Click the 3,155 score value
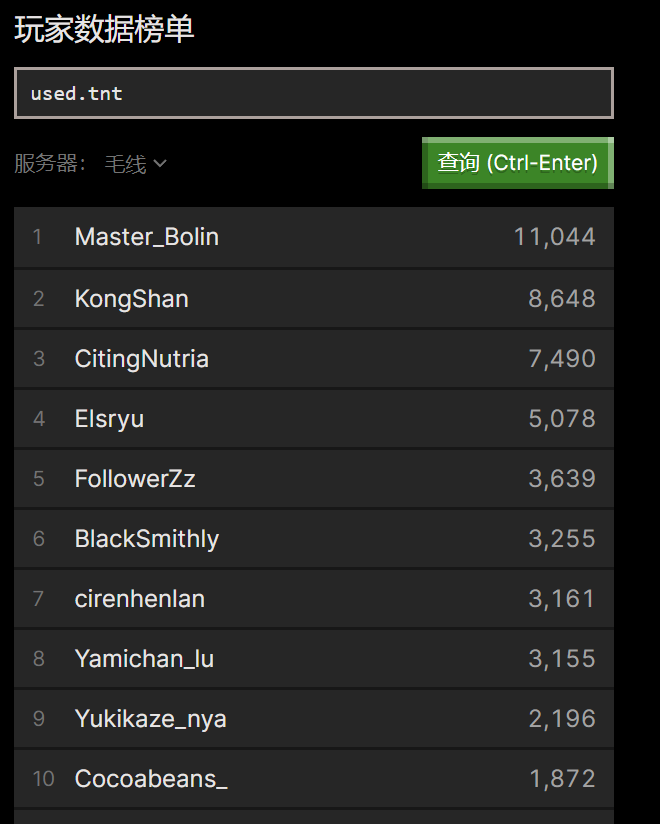The width and height of the screenshot is (660, 824). [562, 658]
